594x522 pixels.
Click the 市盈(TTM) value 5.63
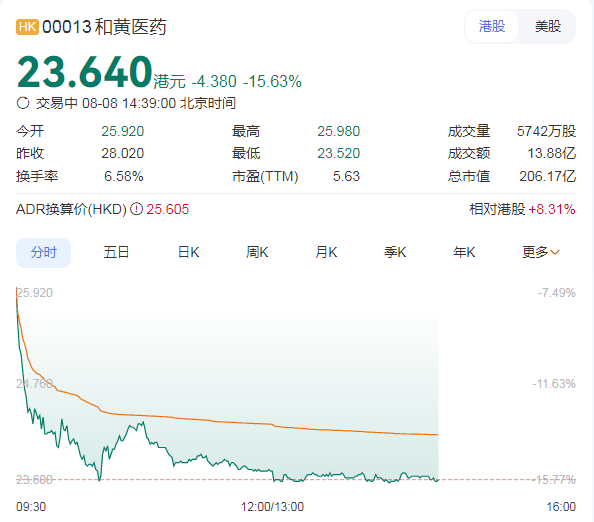coord(346,176)
